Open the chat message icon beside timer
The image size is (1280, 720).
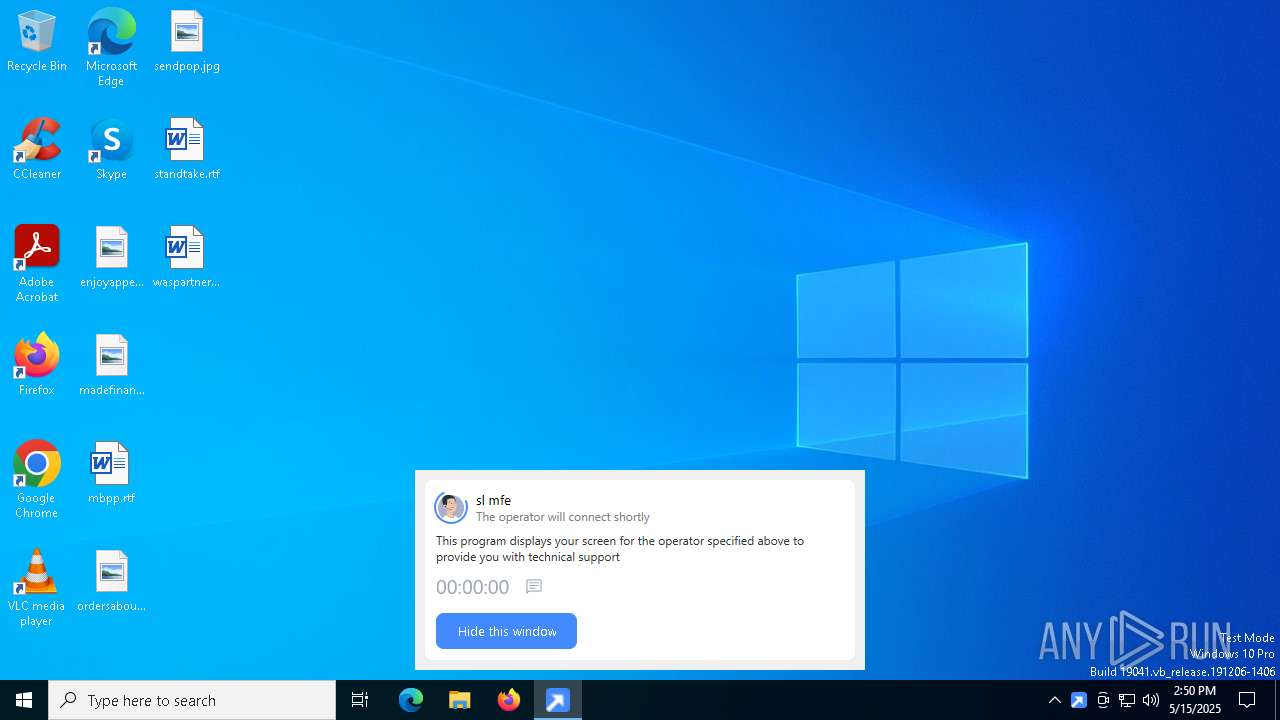(534, 587)
